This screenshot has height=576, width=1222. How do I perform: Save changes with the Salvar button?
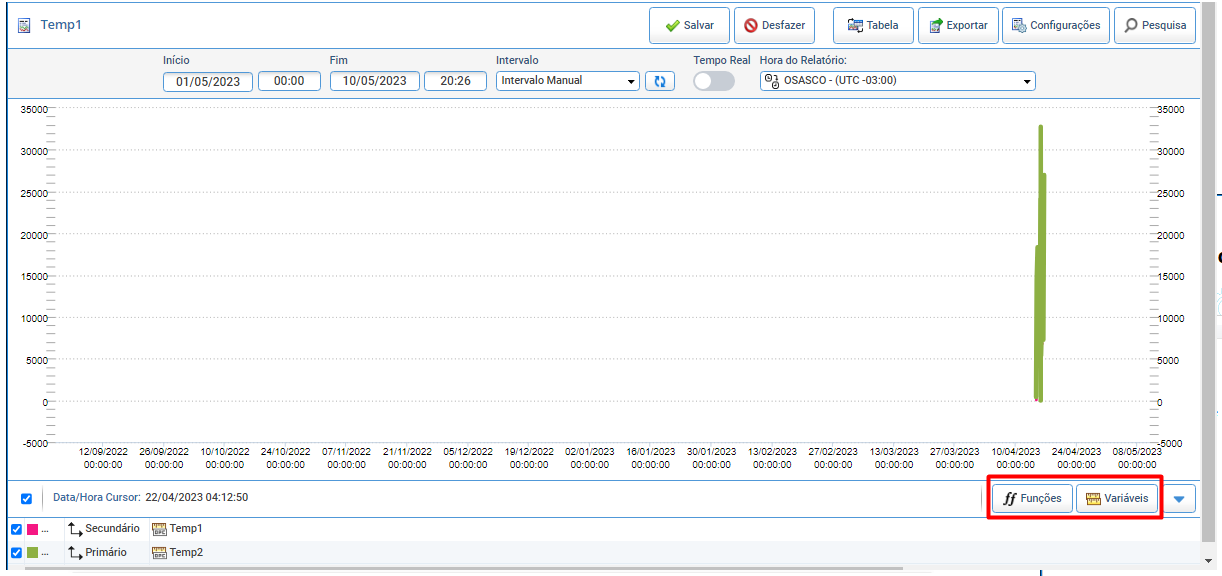point(689,26)
